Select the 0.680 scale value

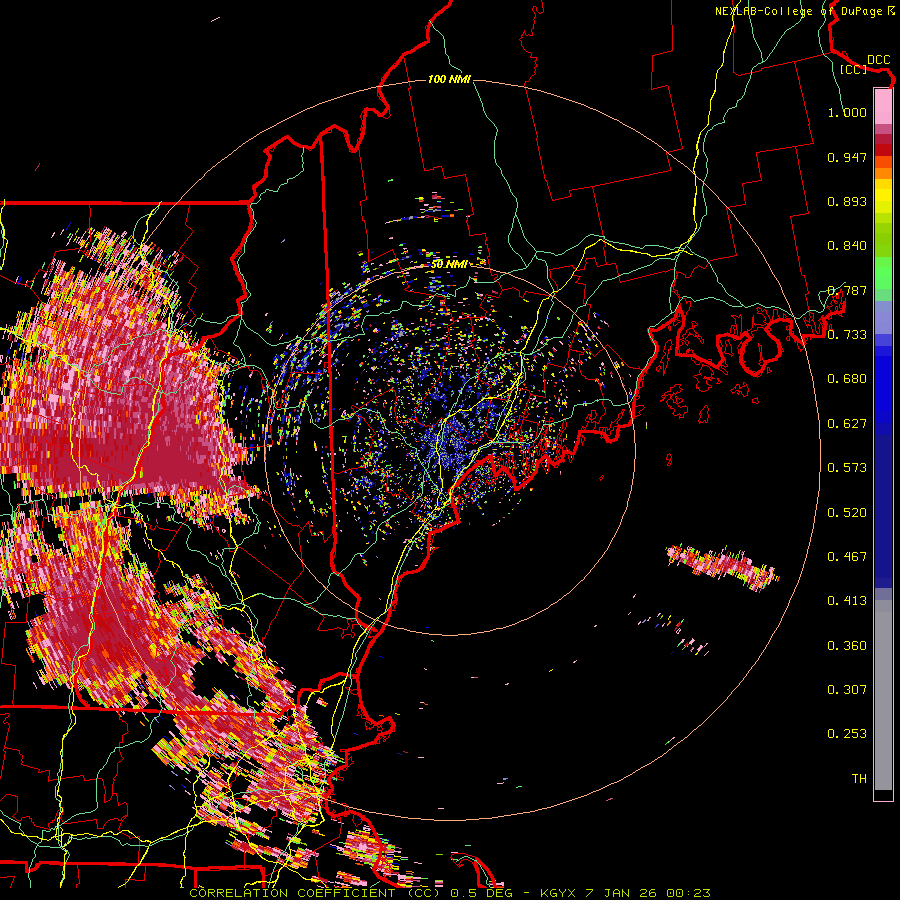(x=847, y=379)
